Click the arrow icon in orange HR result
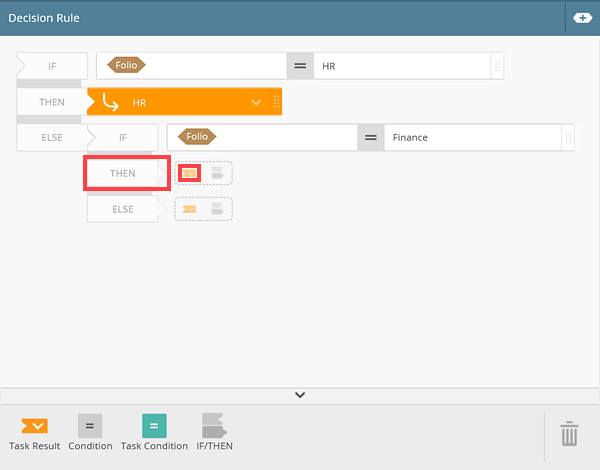Screen dimensions: 600x470 (x=110, y=102)
